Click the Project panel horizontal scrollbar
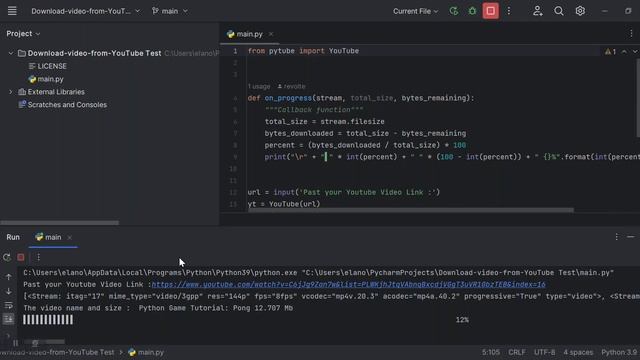Viewport: 640px width, 360px height. tap(60, 223)
